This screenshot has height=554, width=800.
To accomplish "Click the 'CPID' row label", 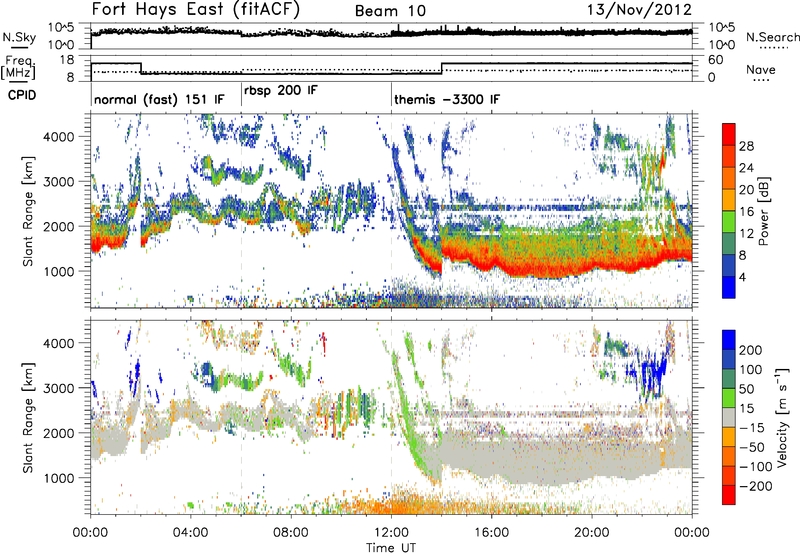I will point(22,95).
